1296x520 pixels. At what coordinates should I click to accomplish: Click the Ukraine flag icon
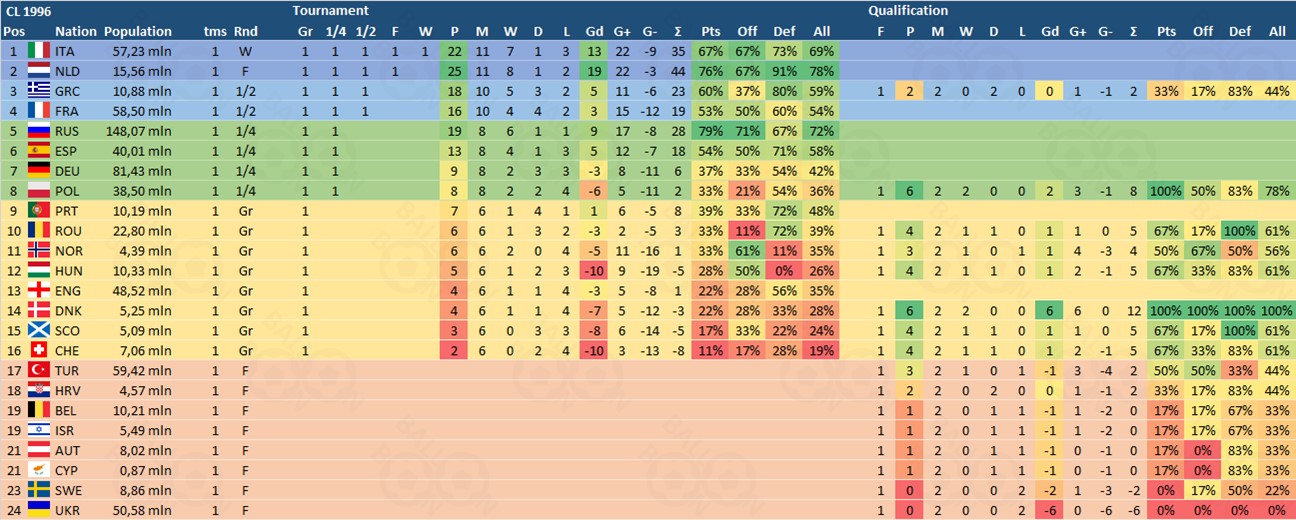point(38,511)
